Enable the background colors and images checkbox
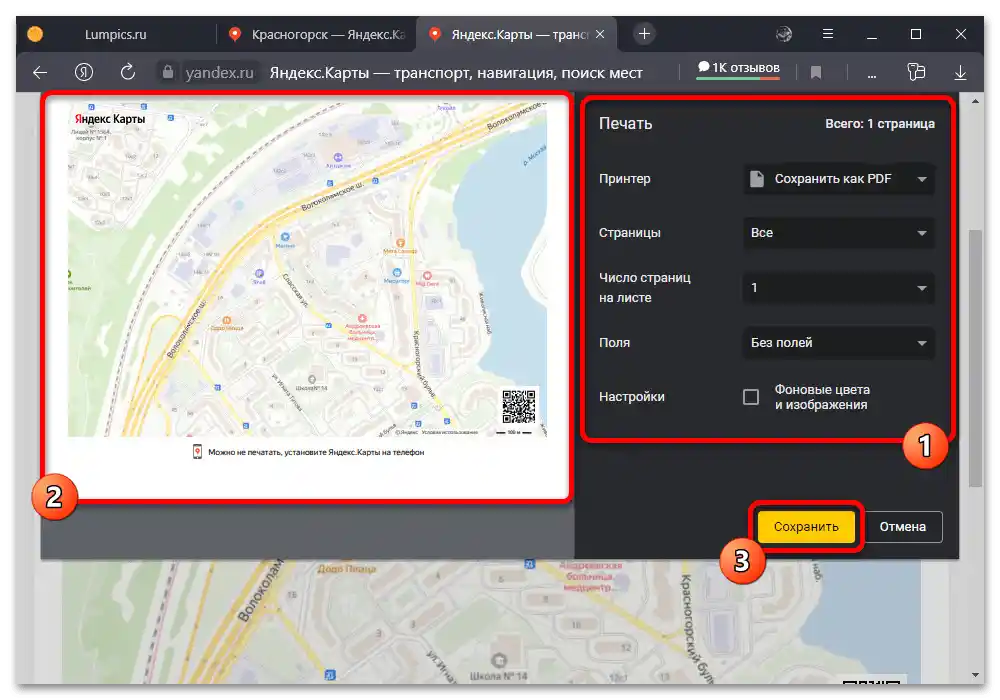 [x=751, y=397]
